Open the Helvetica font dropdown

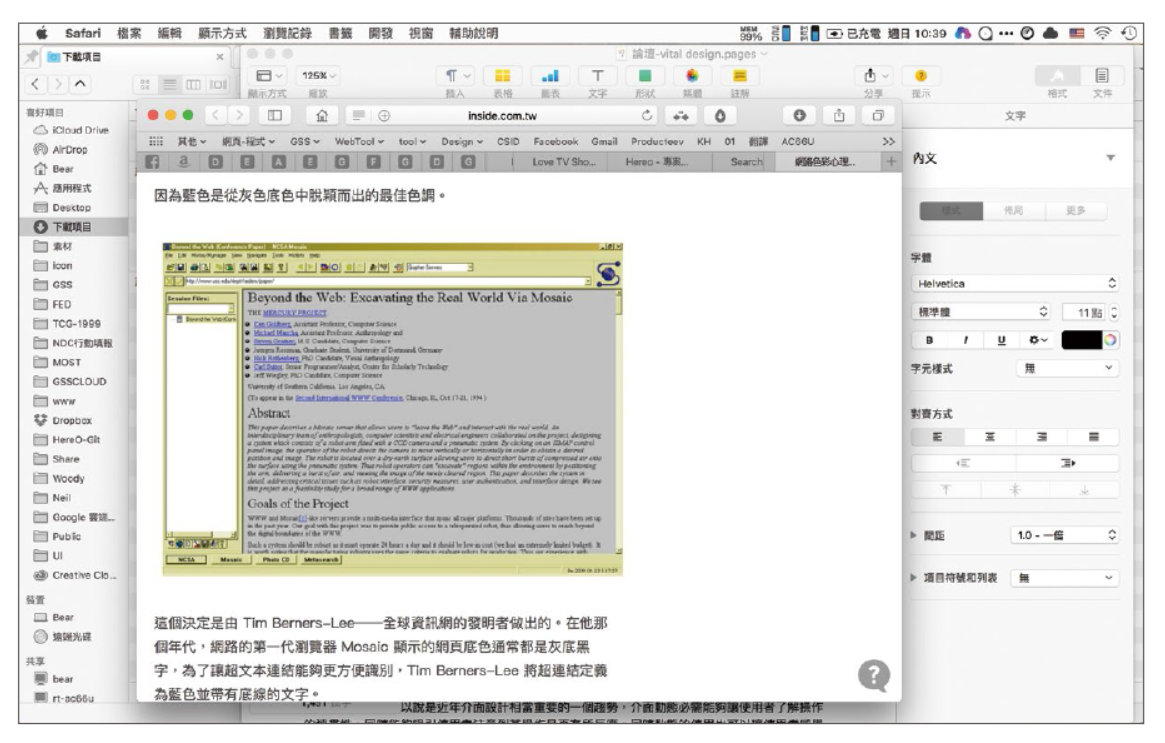(x=1015, y=283)
